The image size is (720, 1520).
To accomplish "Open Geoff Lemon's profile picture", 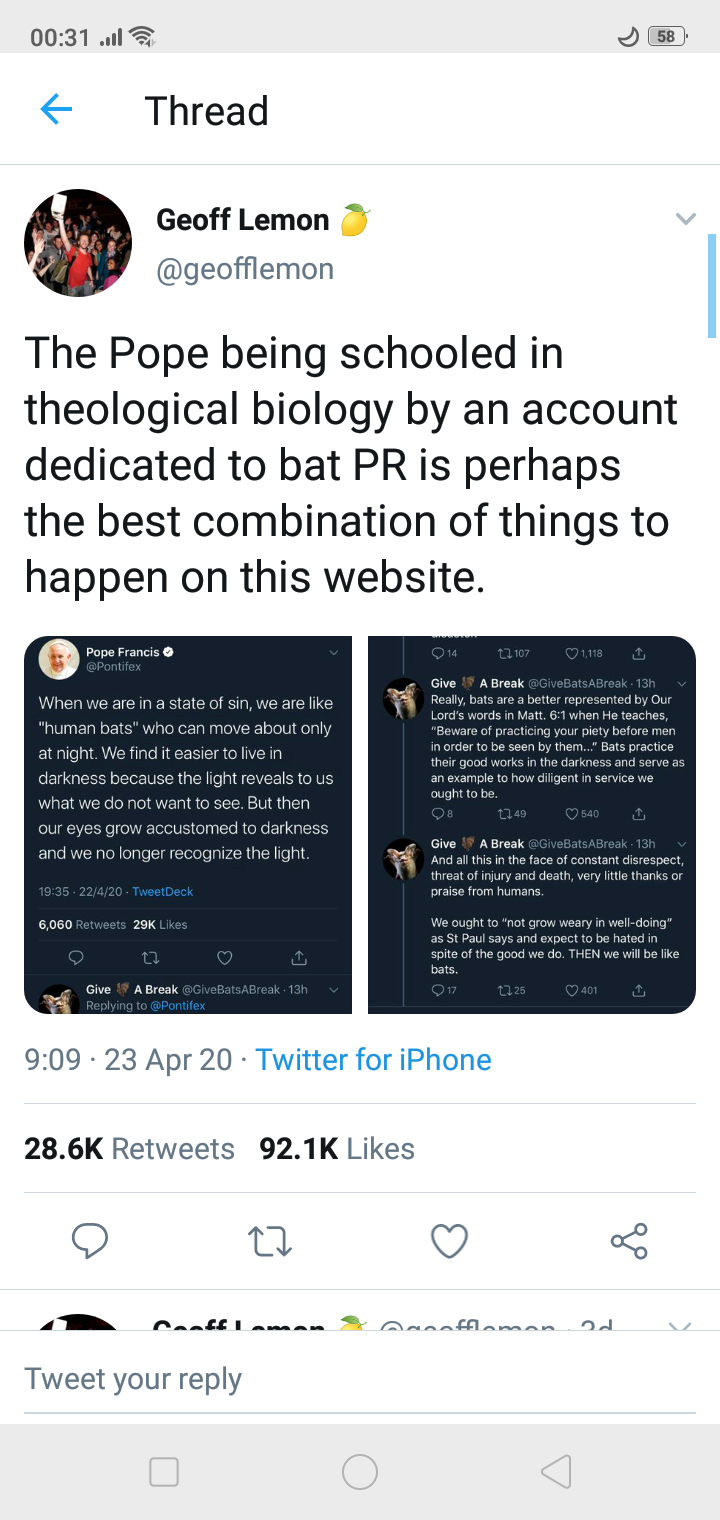I will tap(78, 243).
